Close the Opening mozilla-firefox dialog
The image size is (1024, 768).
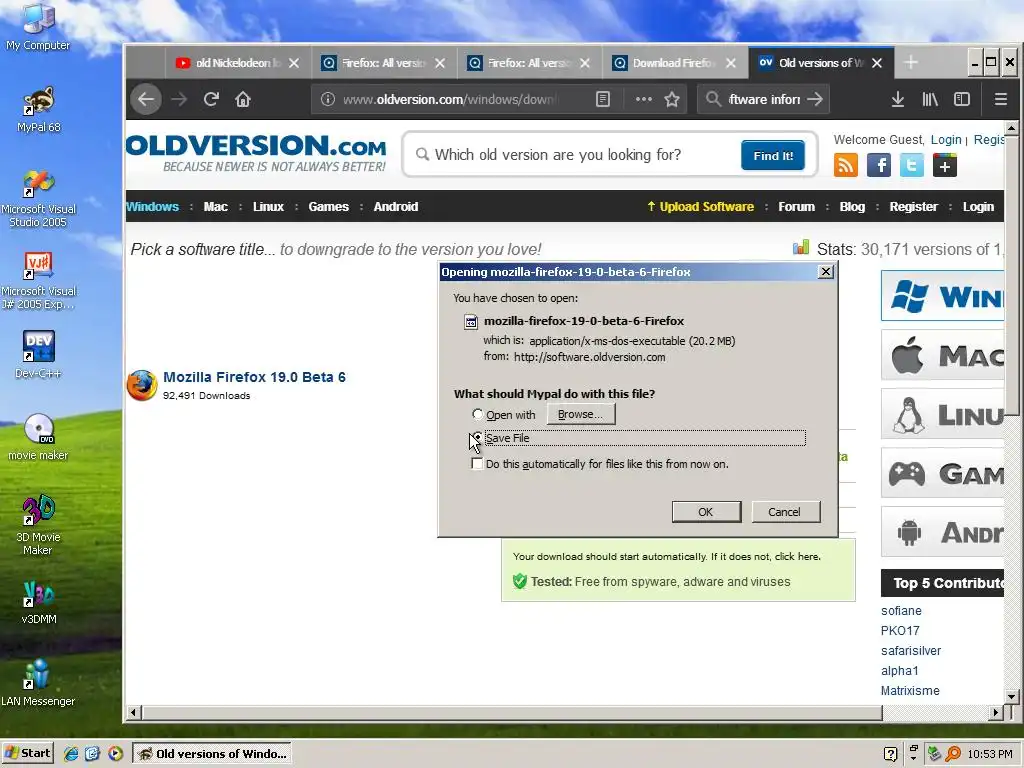[x=825, y=272]
